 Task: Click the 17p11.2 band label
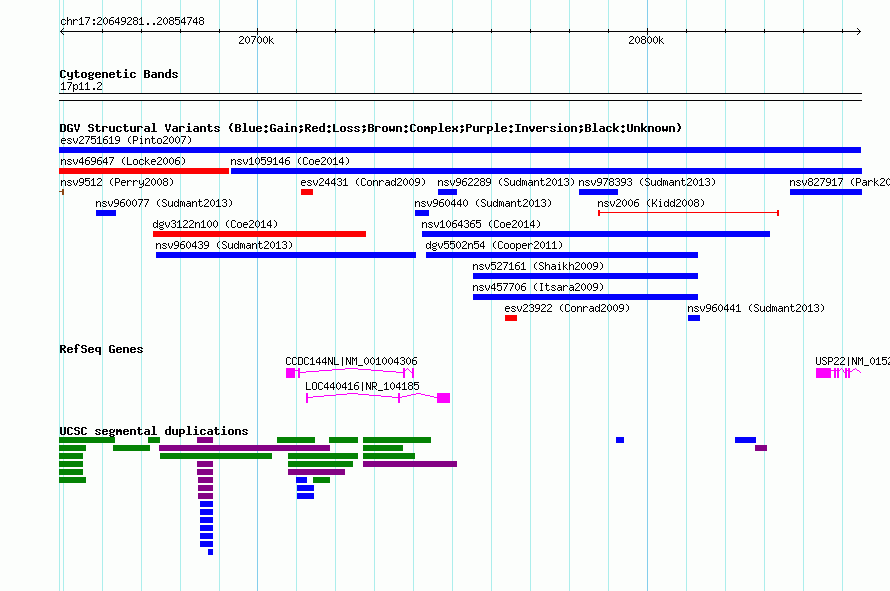(81, 86)
